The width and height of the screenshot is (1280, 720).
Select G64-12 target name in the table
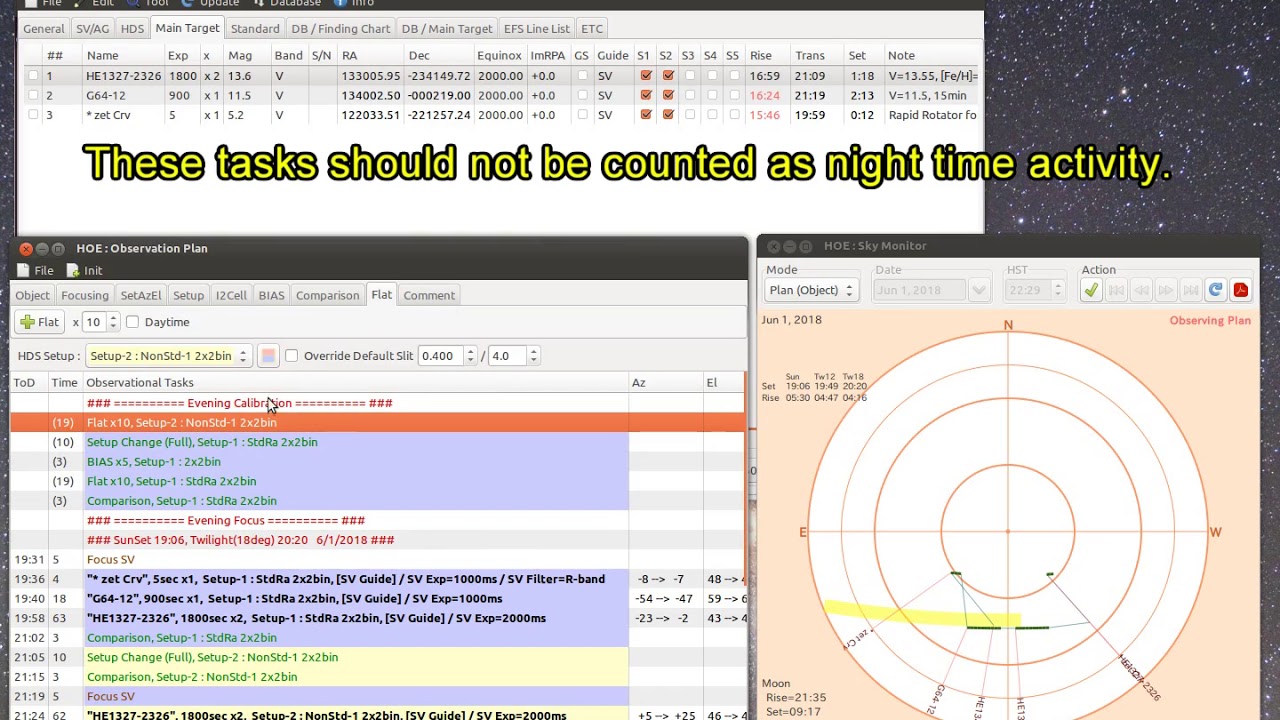(x=106, y=95)
